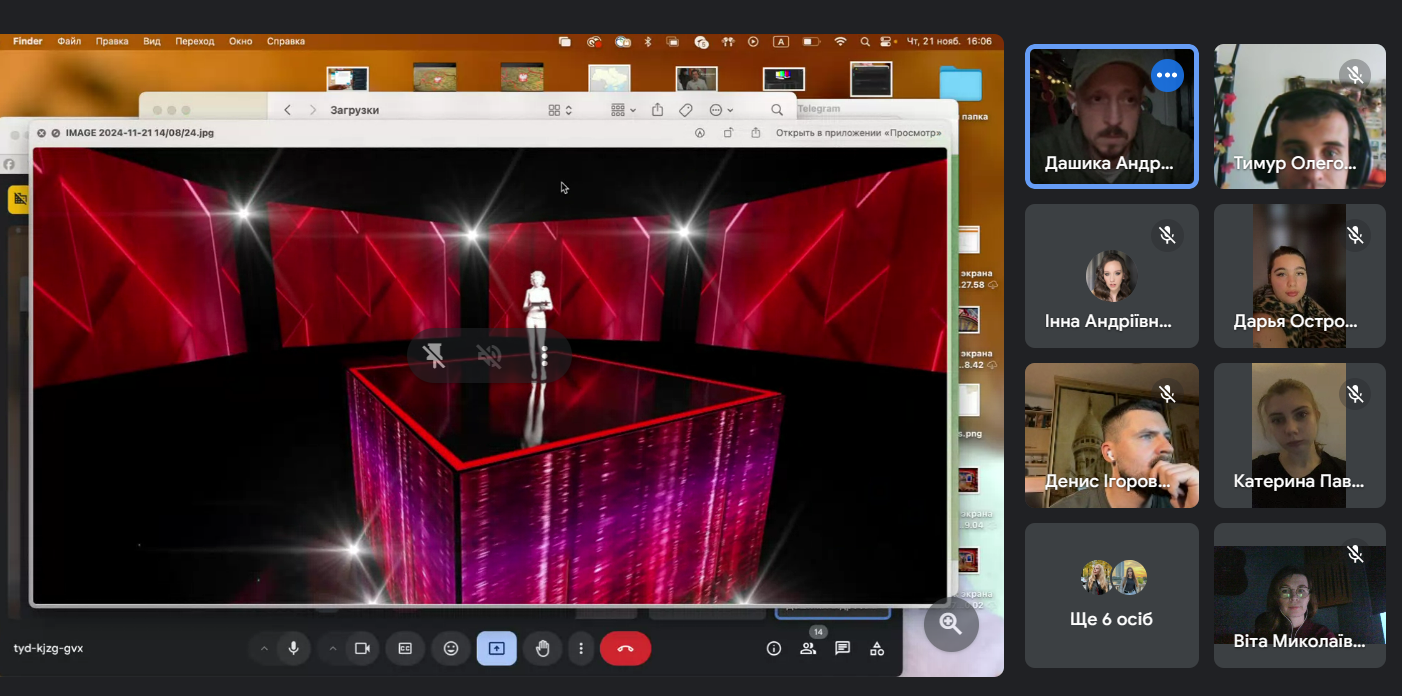Click the present screen button

(x=497, y=648)
